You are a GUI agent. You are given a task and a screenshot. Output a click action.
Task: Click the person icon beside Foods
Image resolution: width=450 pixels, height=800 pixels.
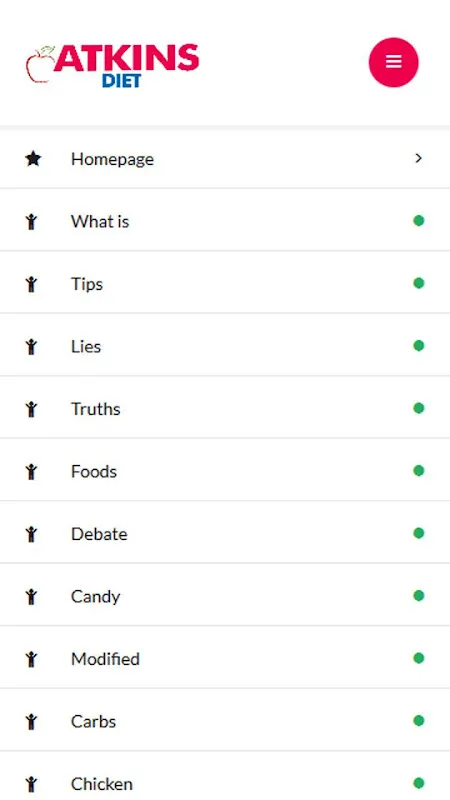click(32, 471)
